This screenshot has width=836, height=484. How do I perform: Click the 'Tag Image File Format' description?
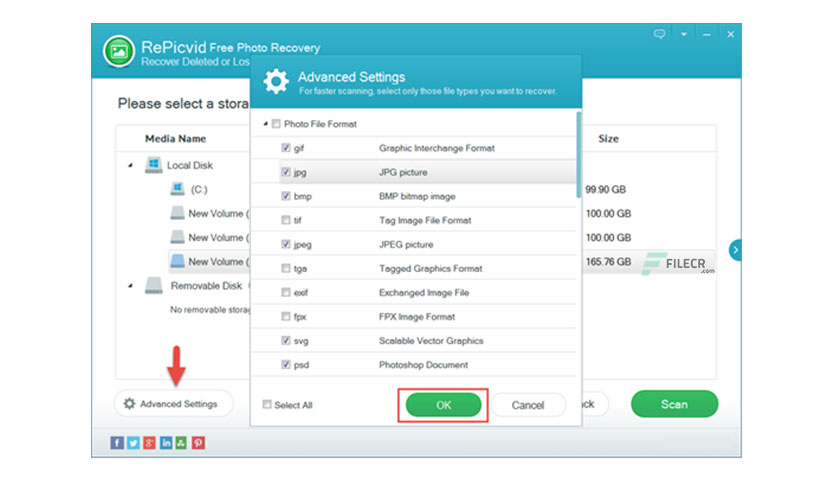click(x=425, y=220)
